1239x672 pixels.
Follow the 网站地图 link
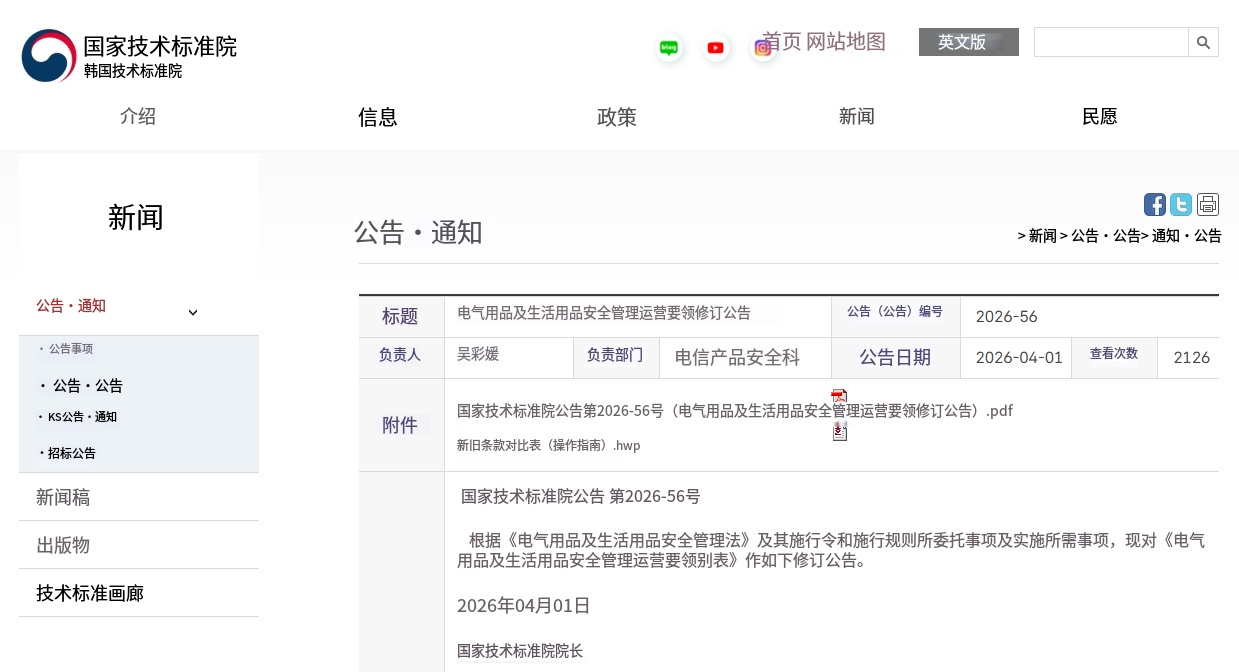click(847, 43)
